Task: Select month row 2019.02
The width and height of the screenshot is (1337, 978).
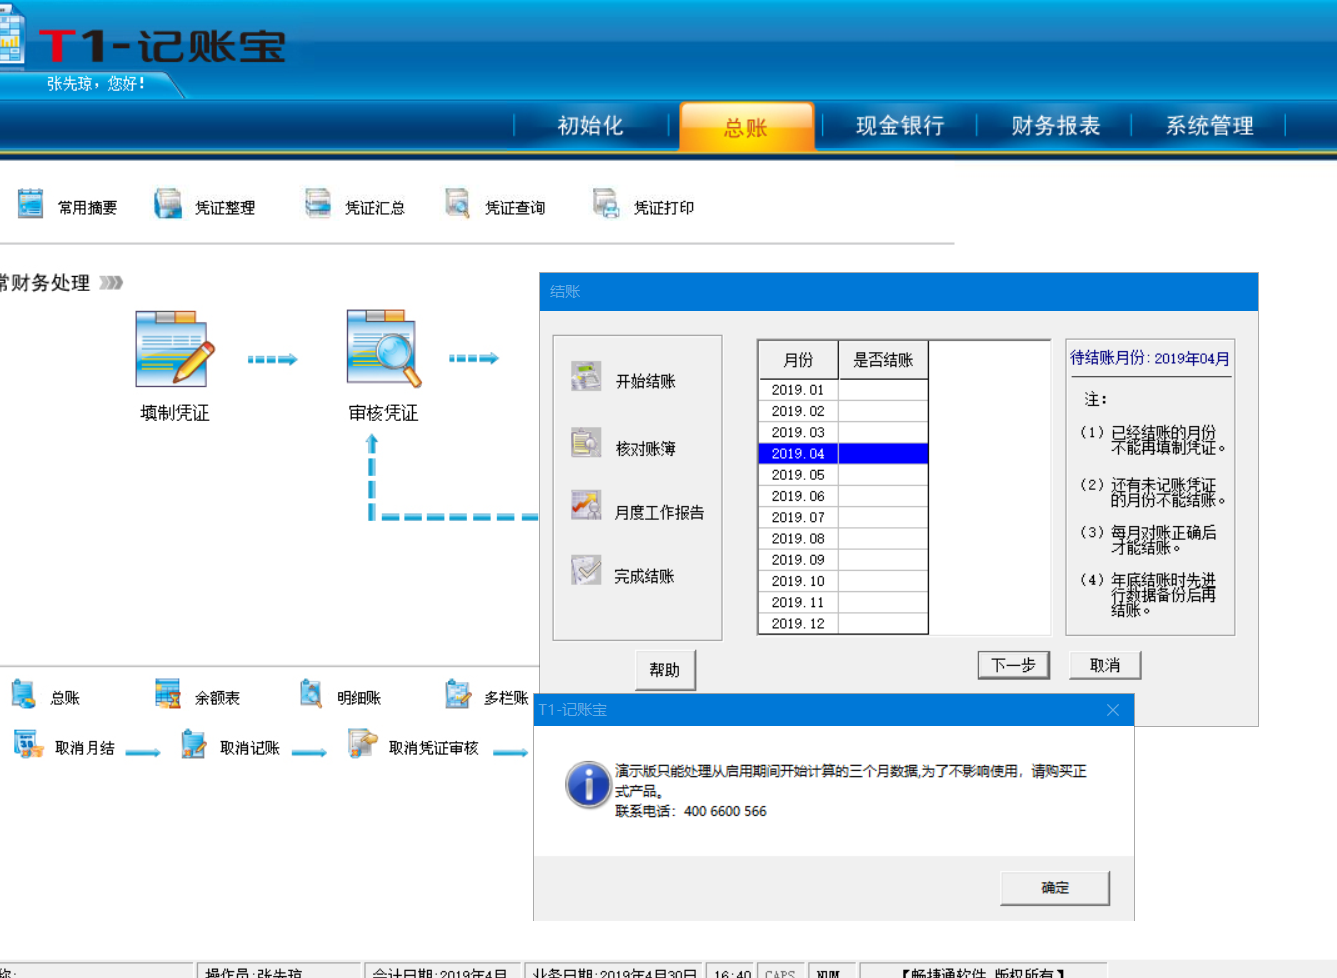Action: pos(843,411)
